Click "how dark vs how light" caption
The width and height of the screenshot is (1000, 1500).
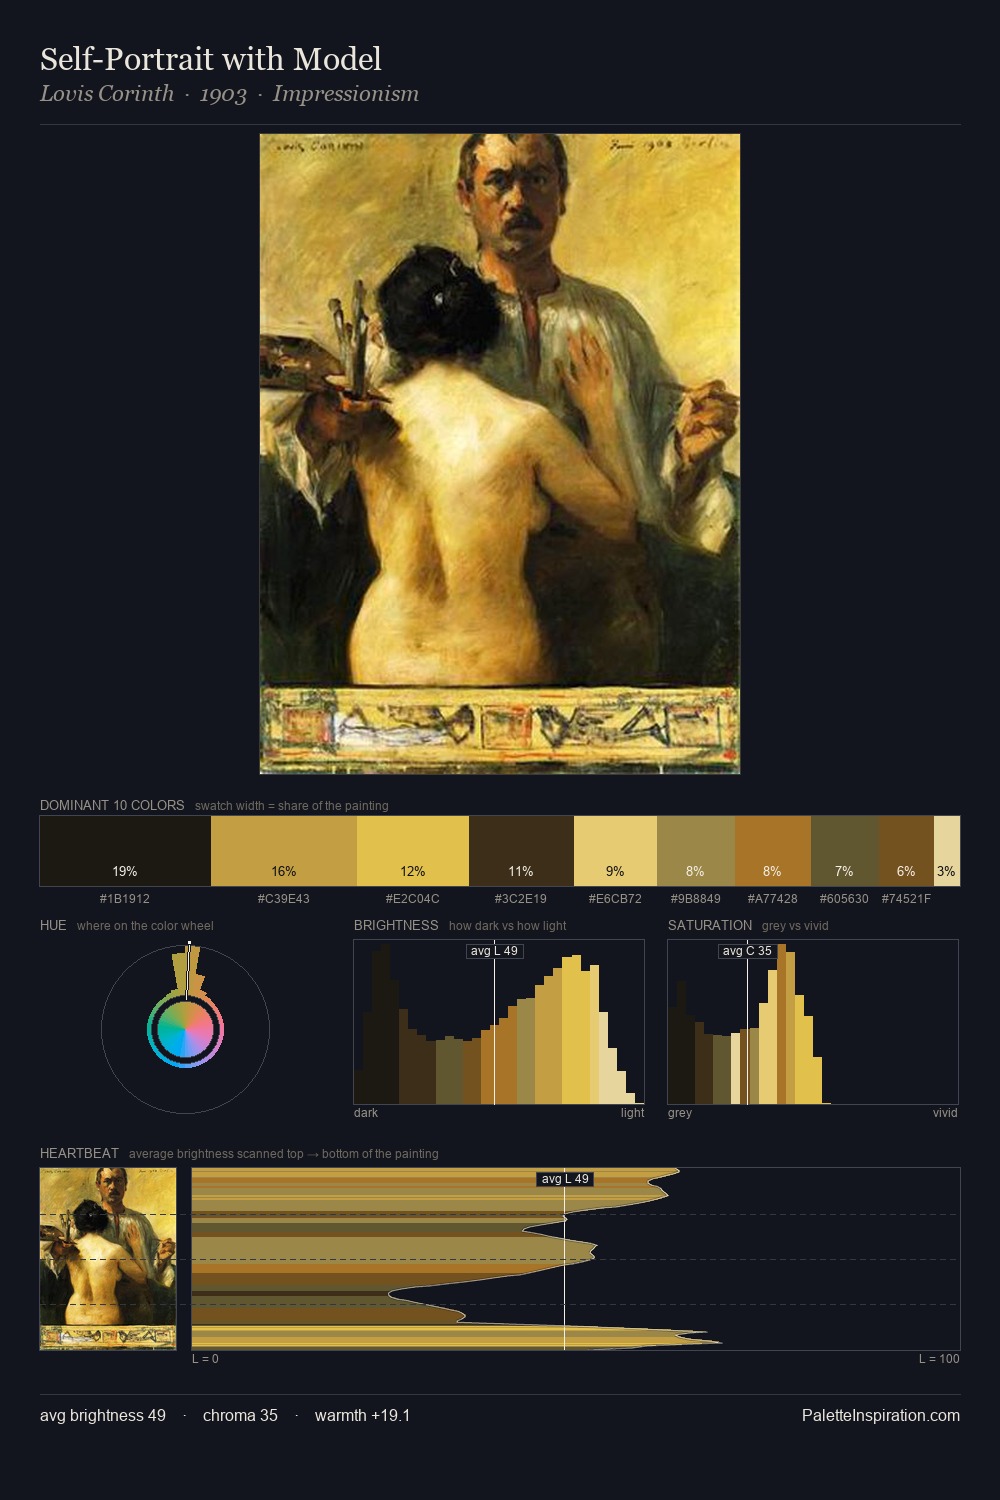pos(508,926)
